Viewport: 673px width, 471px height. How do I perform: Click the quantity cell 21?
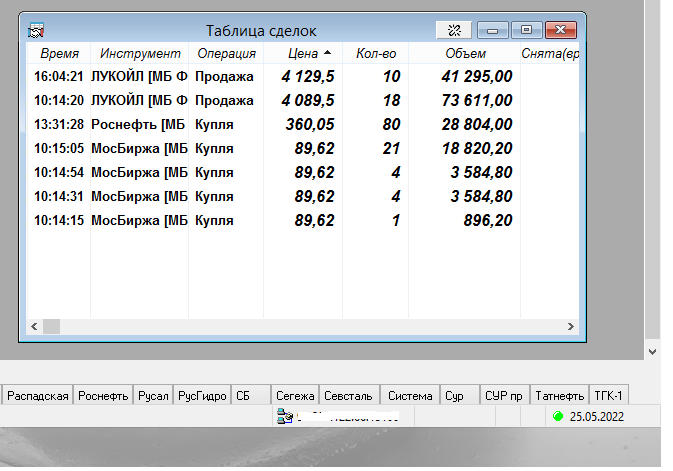coord(391,149)
